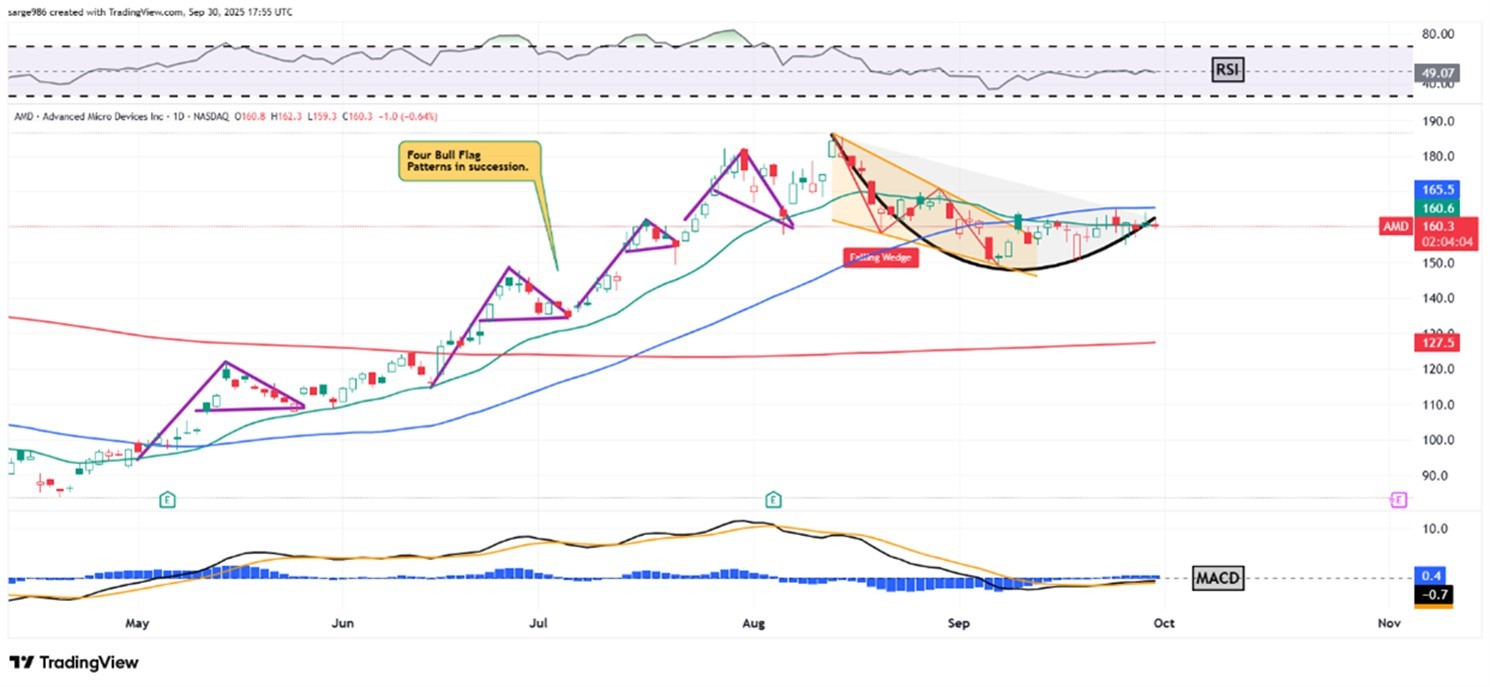Click the AMD ticker tag beside price scale
1490x687 pixels.
tap(1394, 228)
